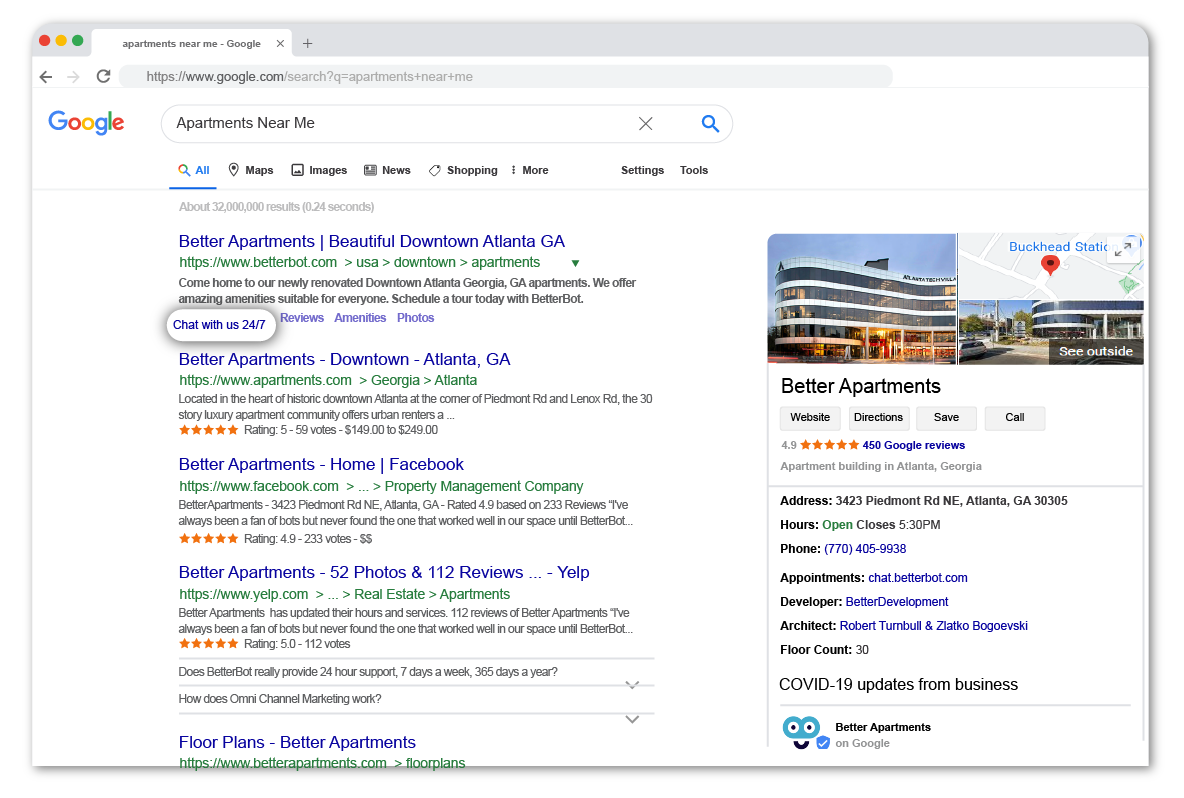
Task: Open the Yelp '52 Photos & 112 Reviews' result
Action: [x=384, y=572]
